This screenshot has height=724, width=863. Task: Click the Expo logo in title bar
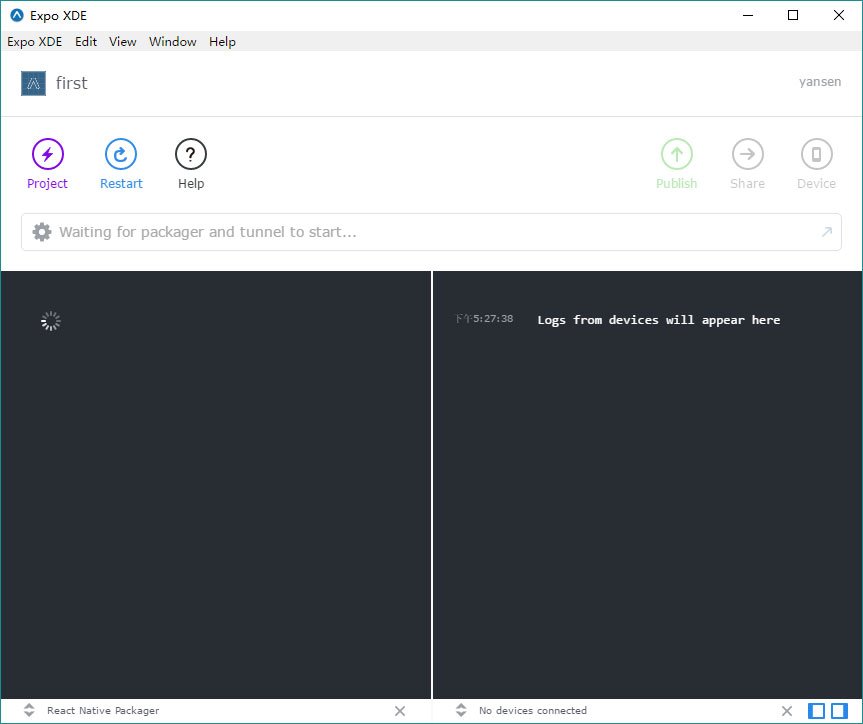[x=17, y=15]
